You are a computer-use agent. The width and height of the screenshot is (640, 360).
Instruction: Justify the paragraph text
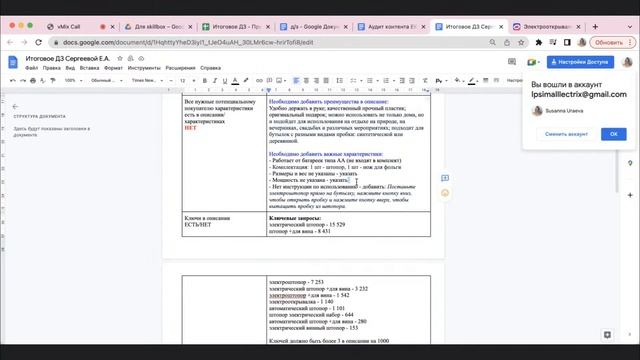click(326, 81)
